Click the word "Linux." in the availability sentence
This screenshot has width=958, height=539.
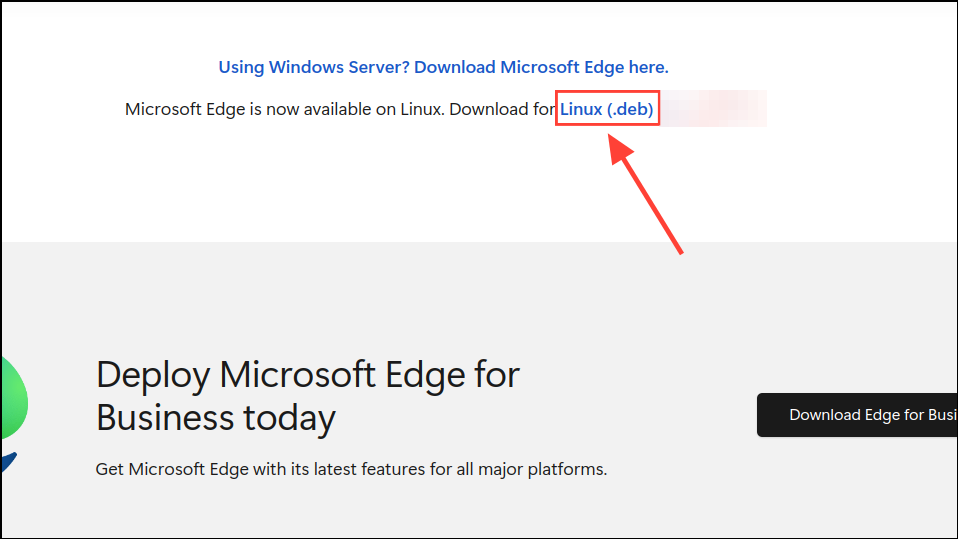[420, 109]
